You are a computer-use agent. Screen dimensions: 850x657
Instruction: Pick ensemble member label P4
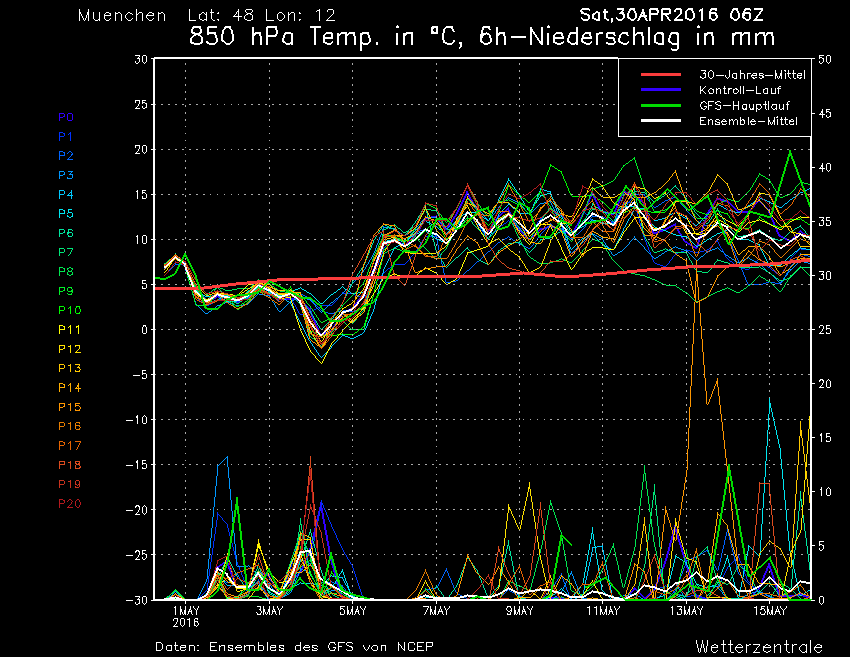(x=66, y=194)
